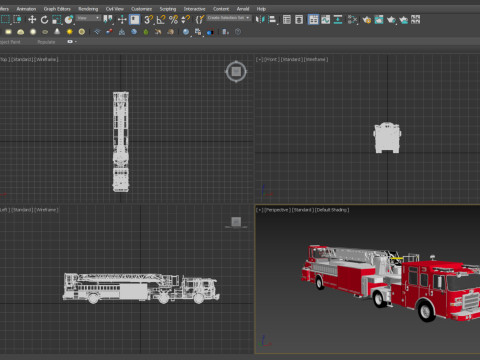This screenshot has height=360, width=480.
Task: Open the Customize menu
Action: (x=141, y=9)
